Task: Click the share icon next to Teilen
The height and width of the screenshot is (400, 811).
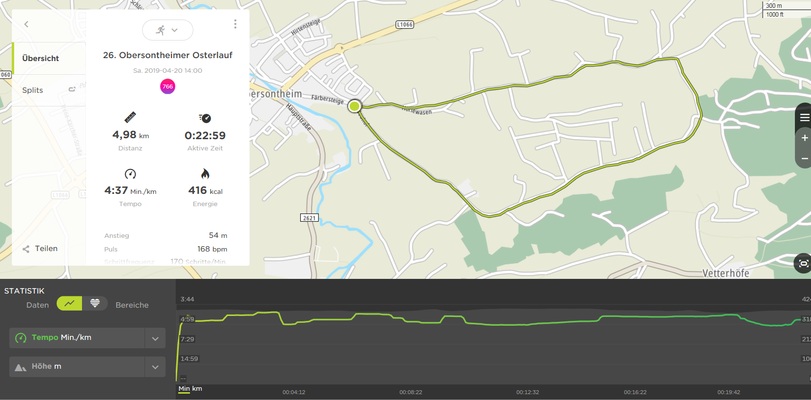Action: coord(26,248)
